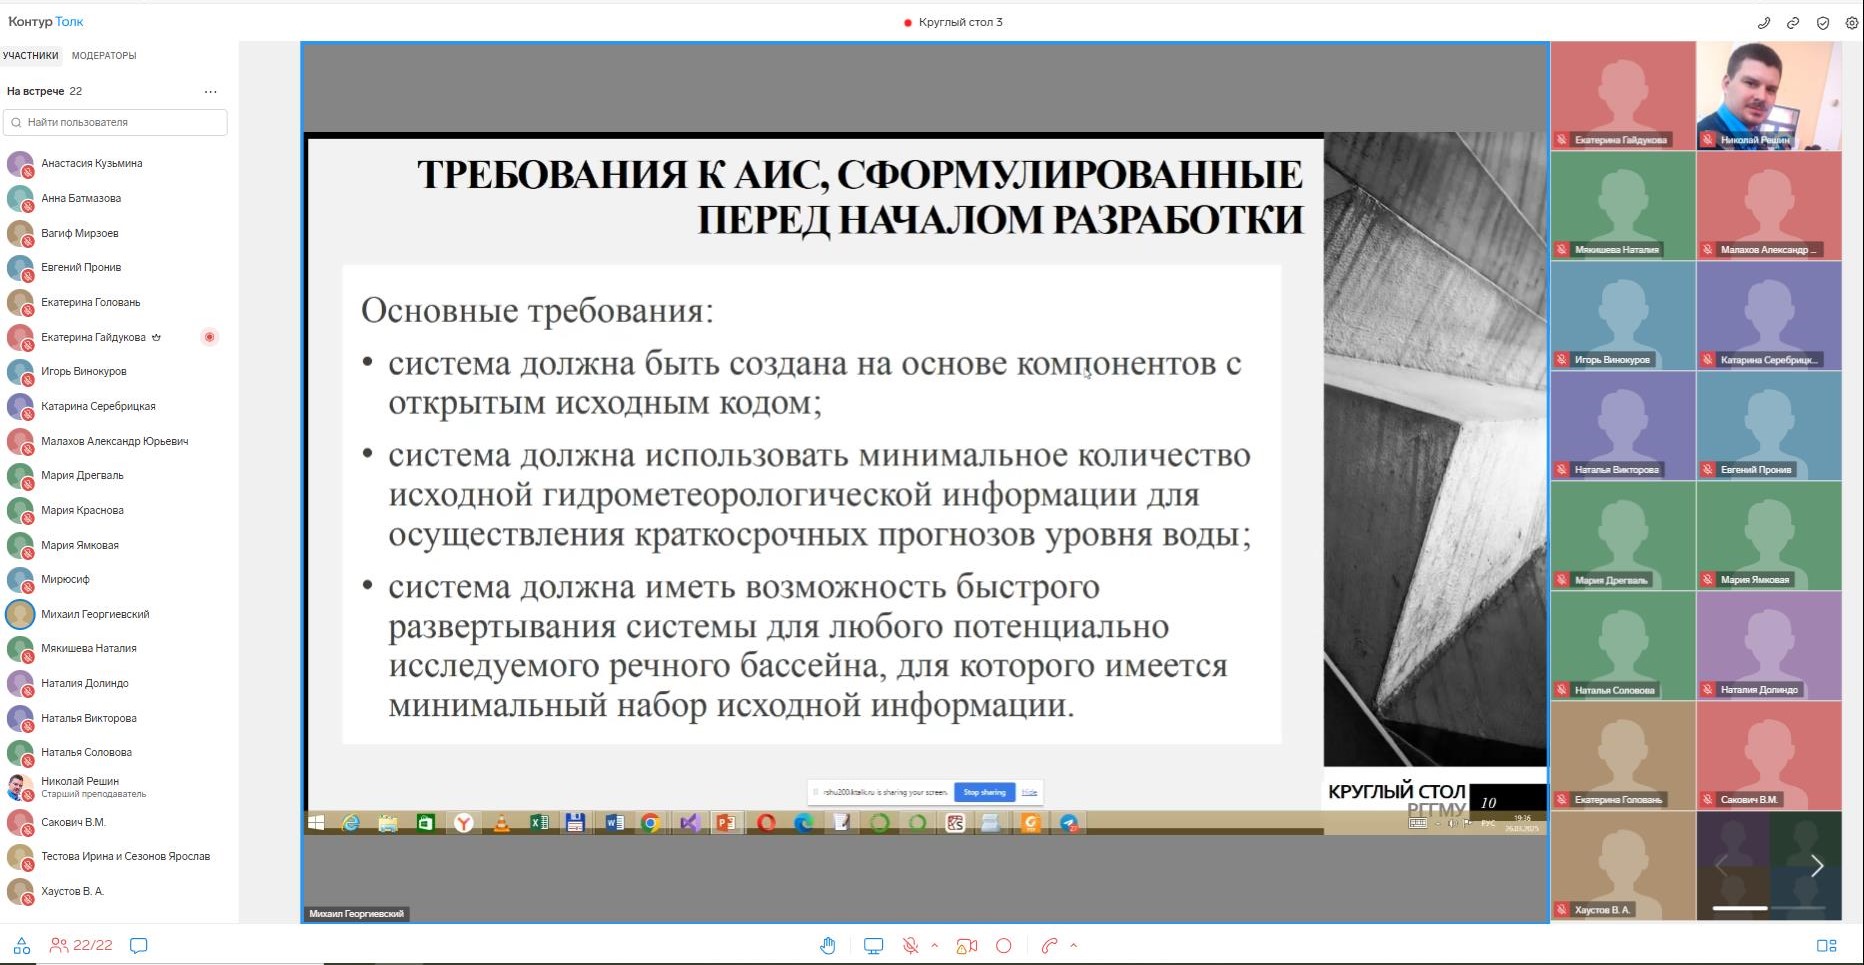Click crown icon beside Екатерина Гайдукова

coord(156,337)
